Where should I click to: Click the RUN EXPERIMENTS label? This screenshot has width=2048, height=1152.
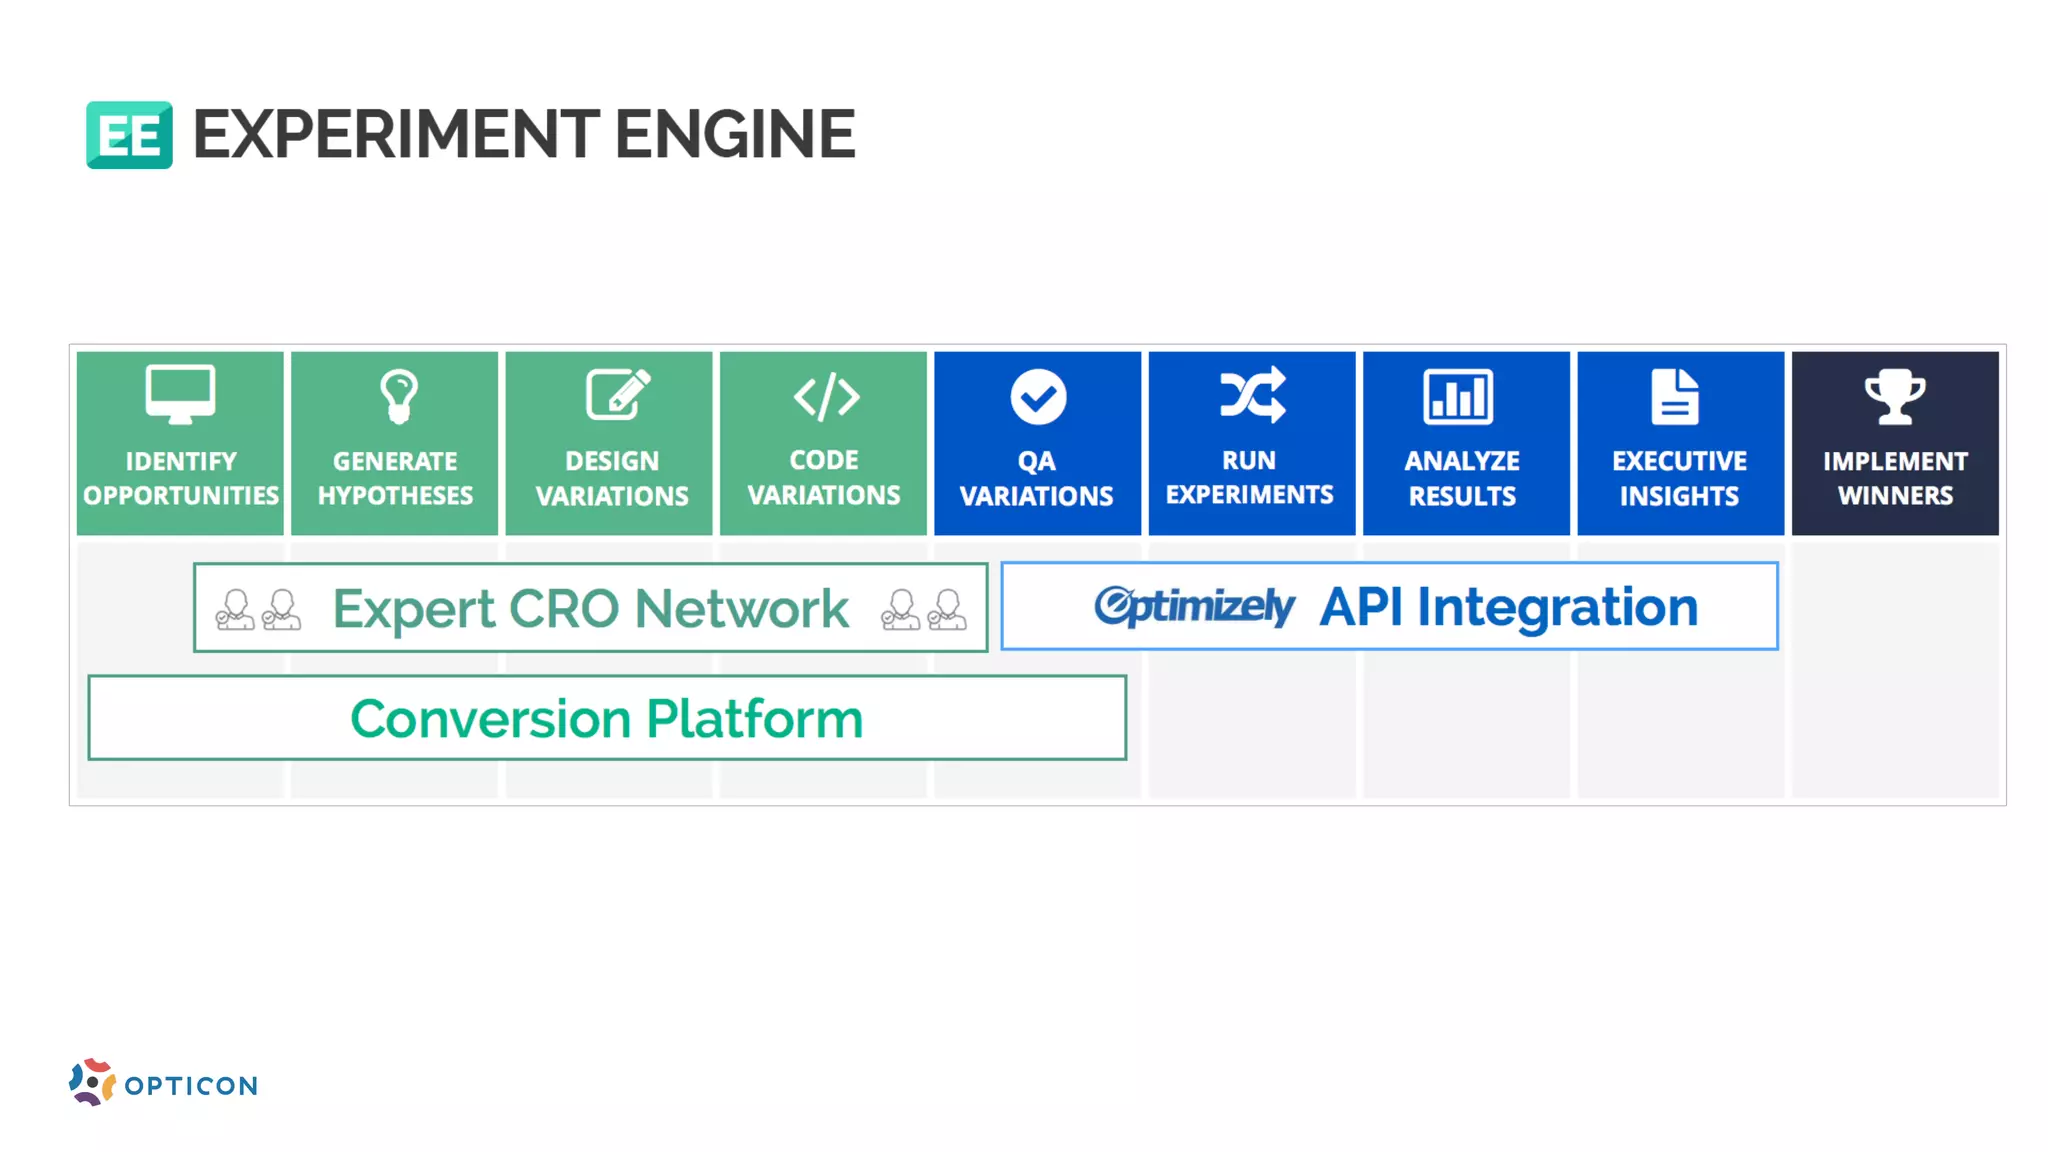(x=1249, y=477)
